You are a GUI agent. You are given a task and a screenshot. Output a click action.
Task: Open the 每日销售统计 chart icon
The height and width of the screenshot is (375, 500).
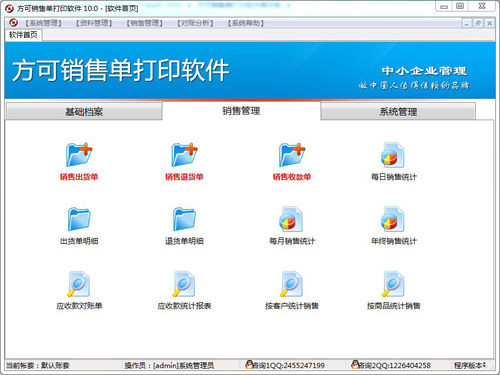(393, 155)
